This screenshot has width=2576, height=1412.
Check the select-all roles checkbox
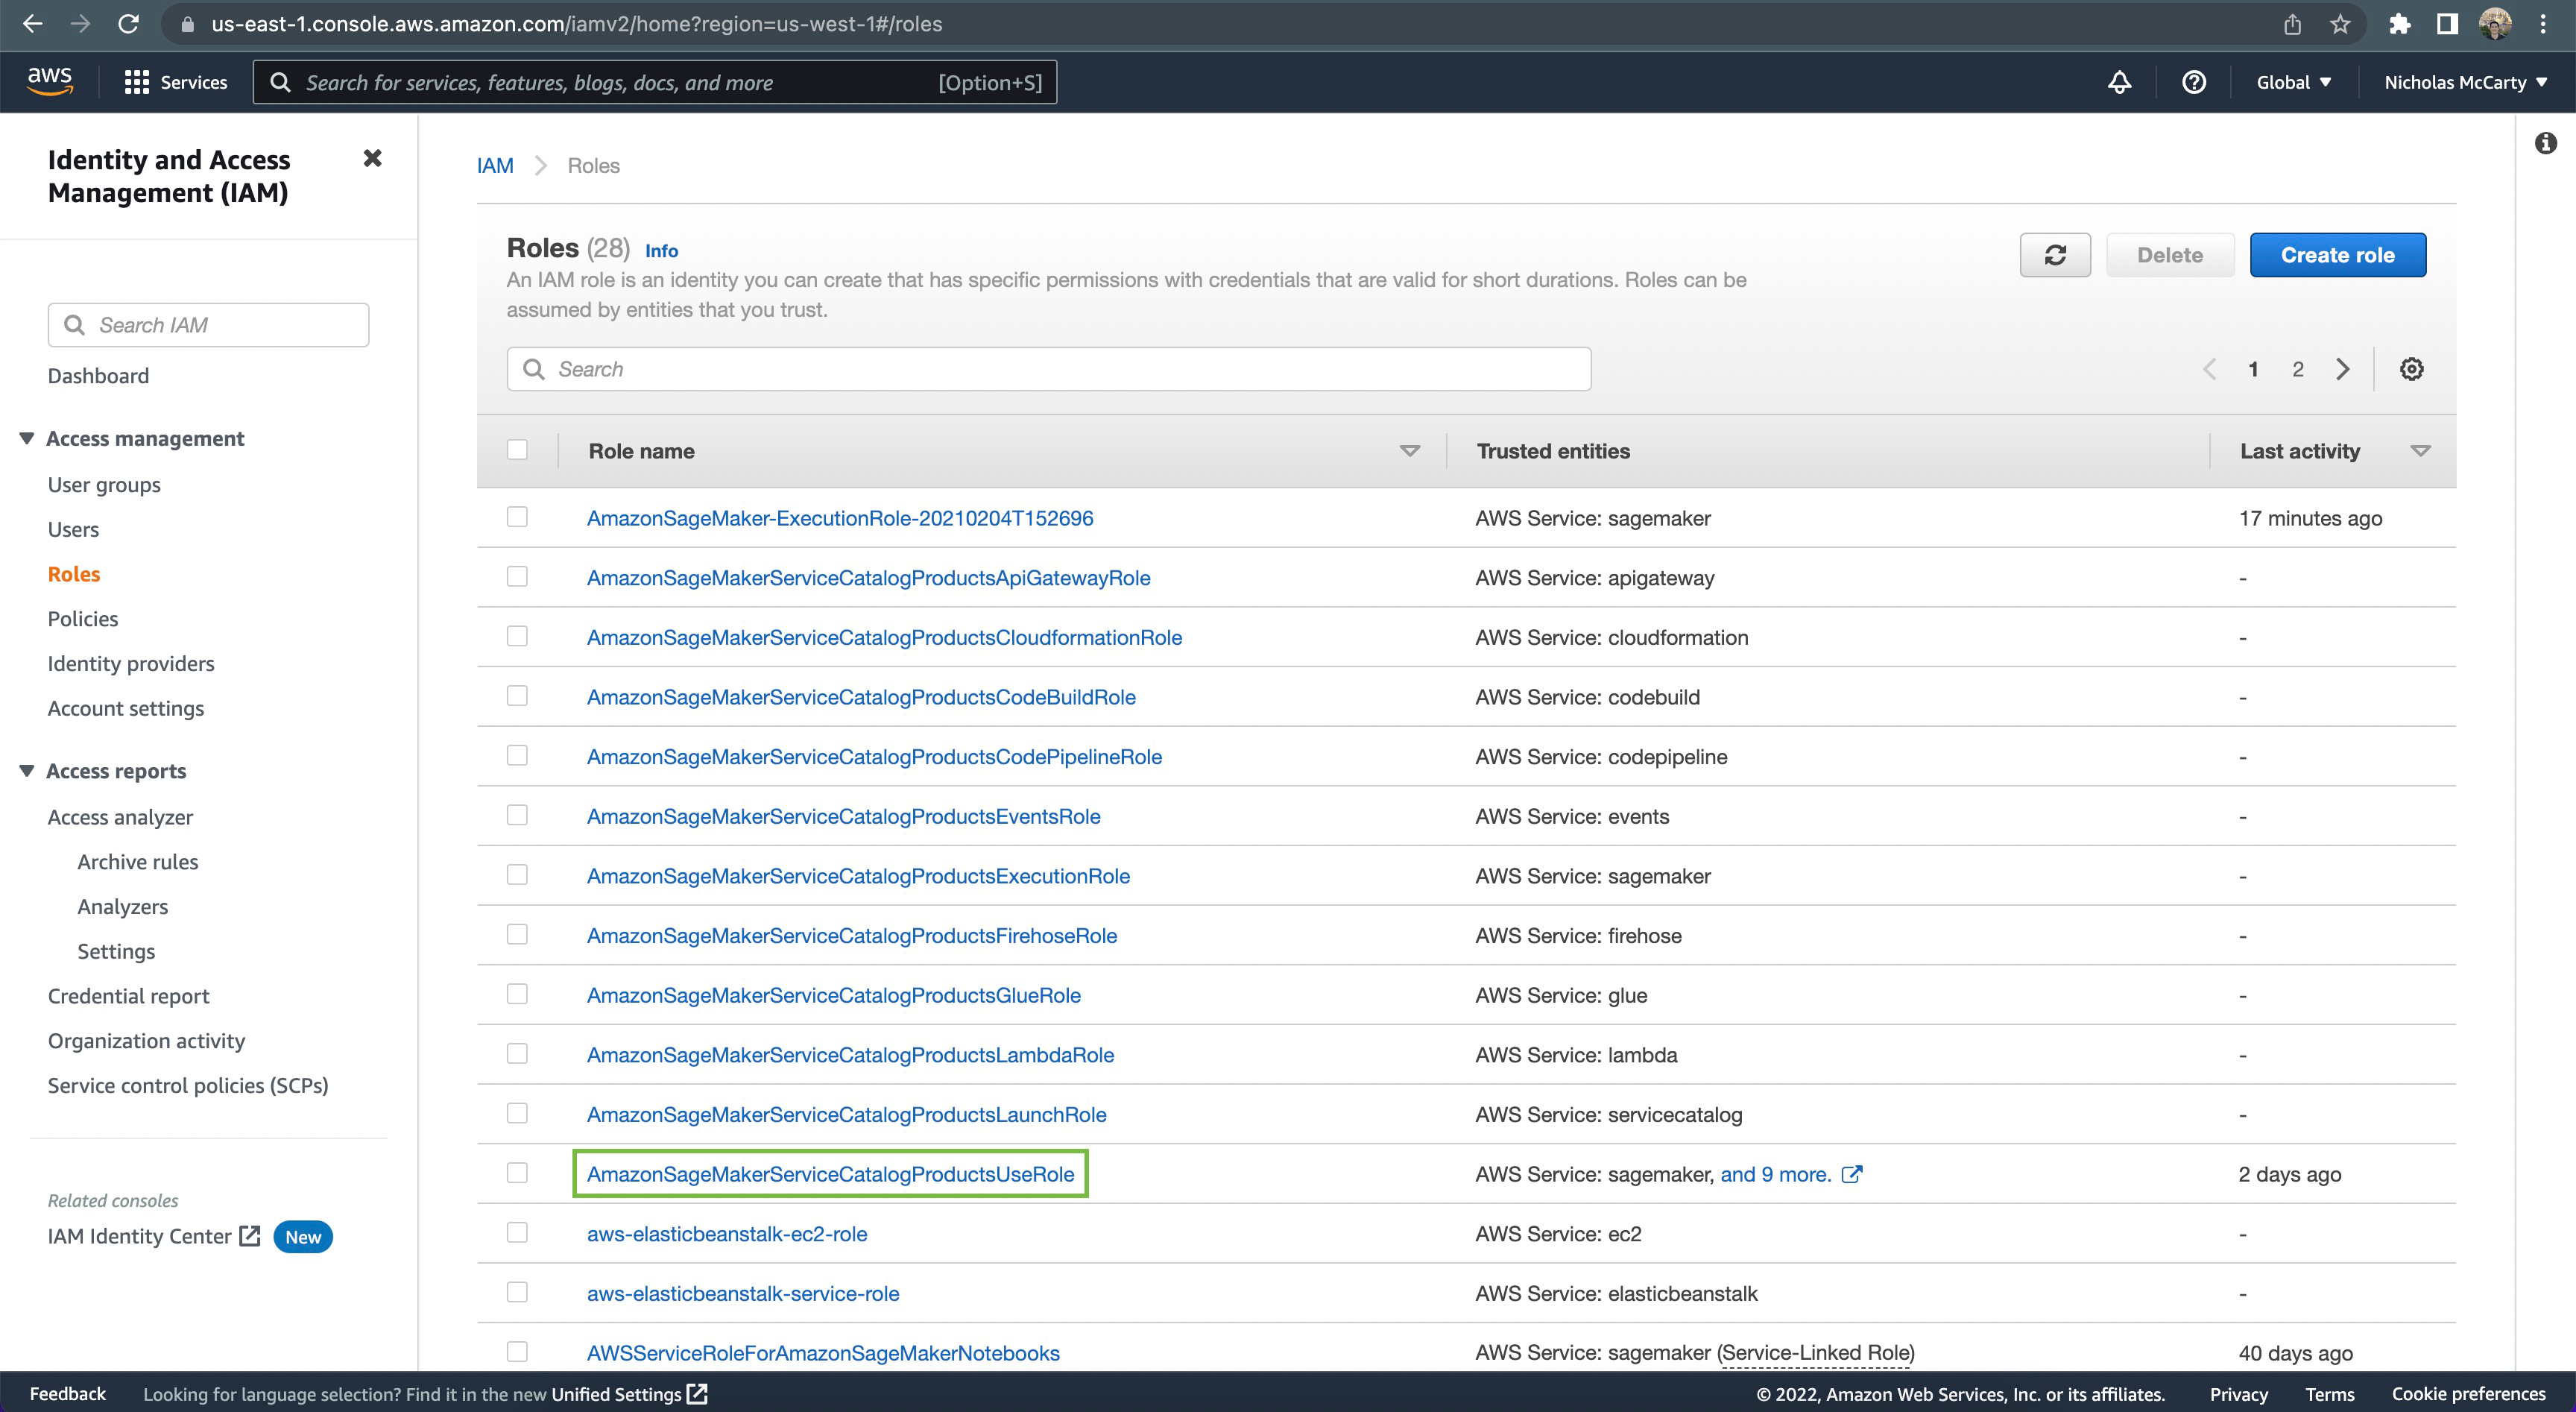(517, 450)
